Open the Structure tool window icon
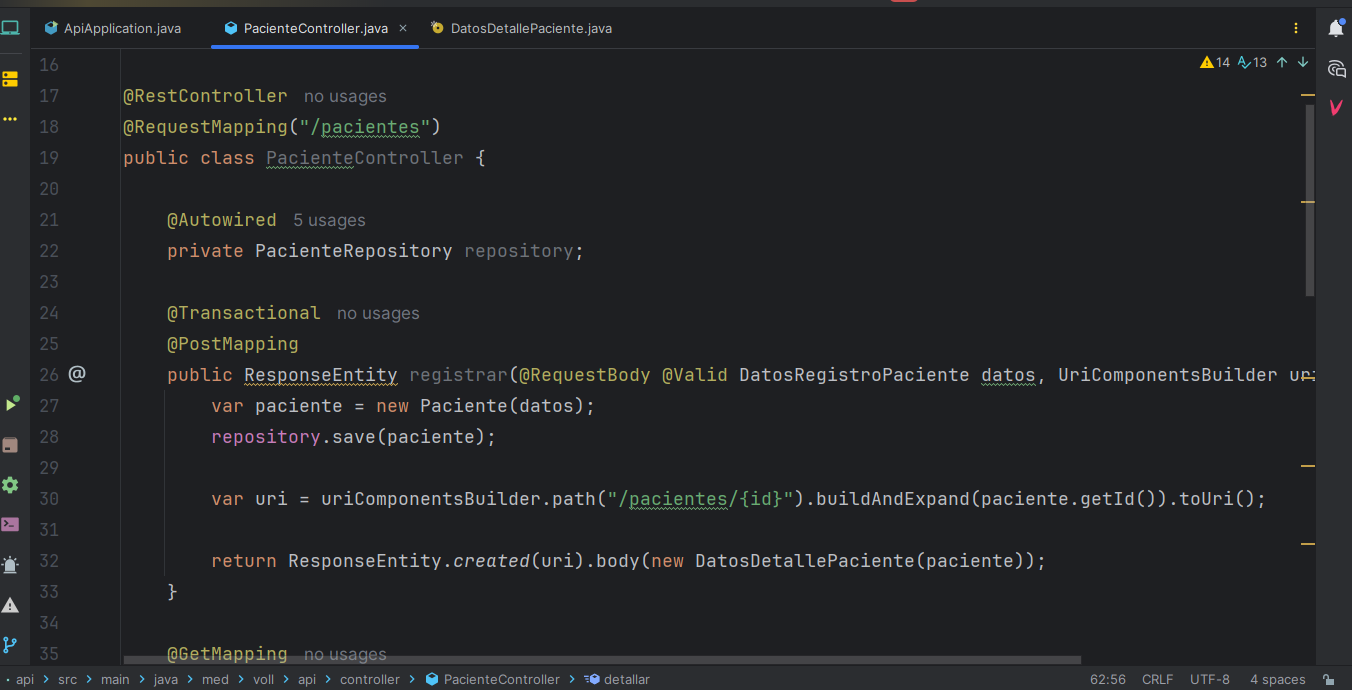1352x690 pixels. (x=10, y=79)
